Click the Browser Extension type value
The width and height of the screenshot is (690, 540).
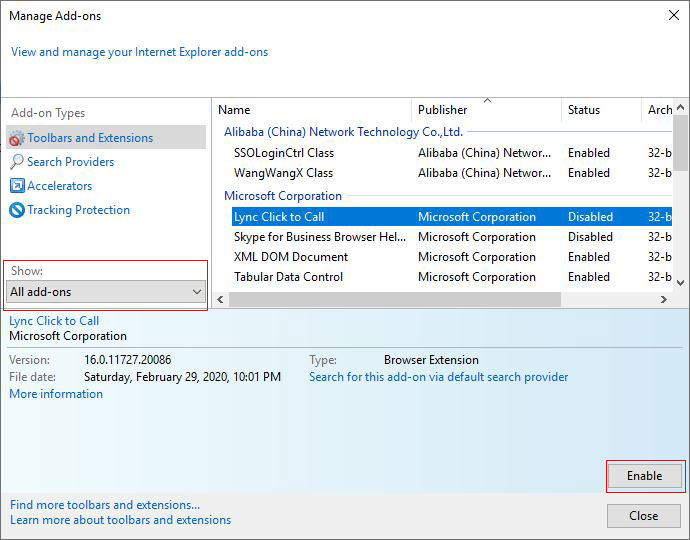tap(431, 360)
